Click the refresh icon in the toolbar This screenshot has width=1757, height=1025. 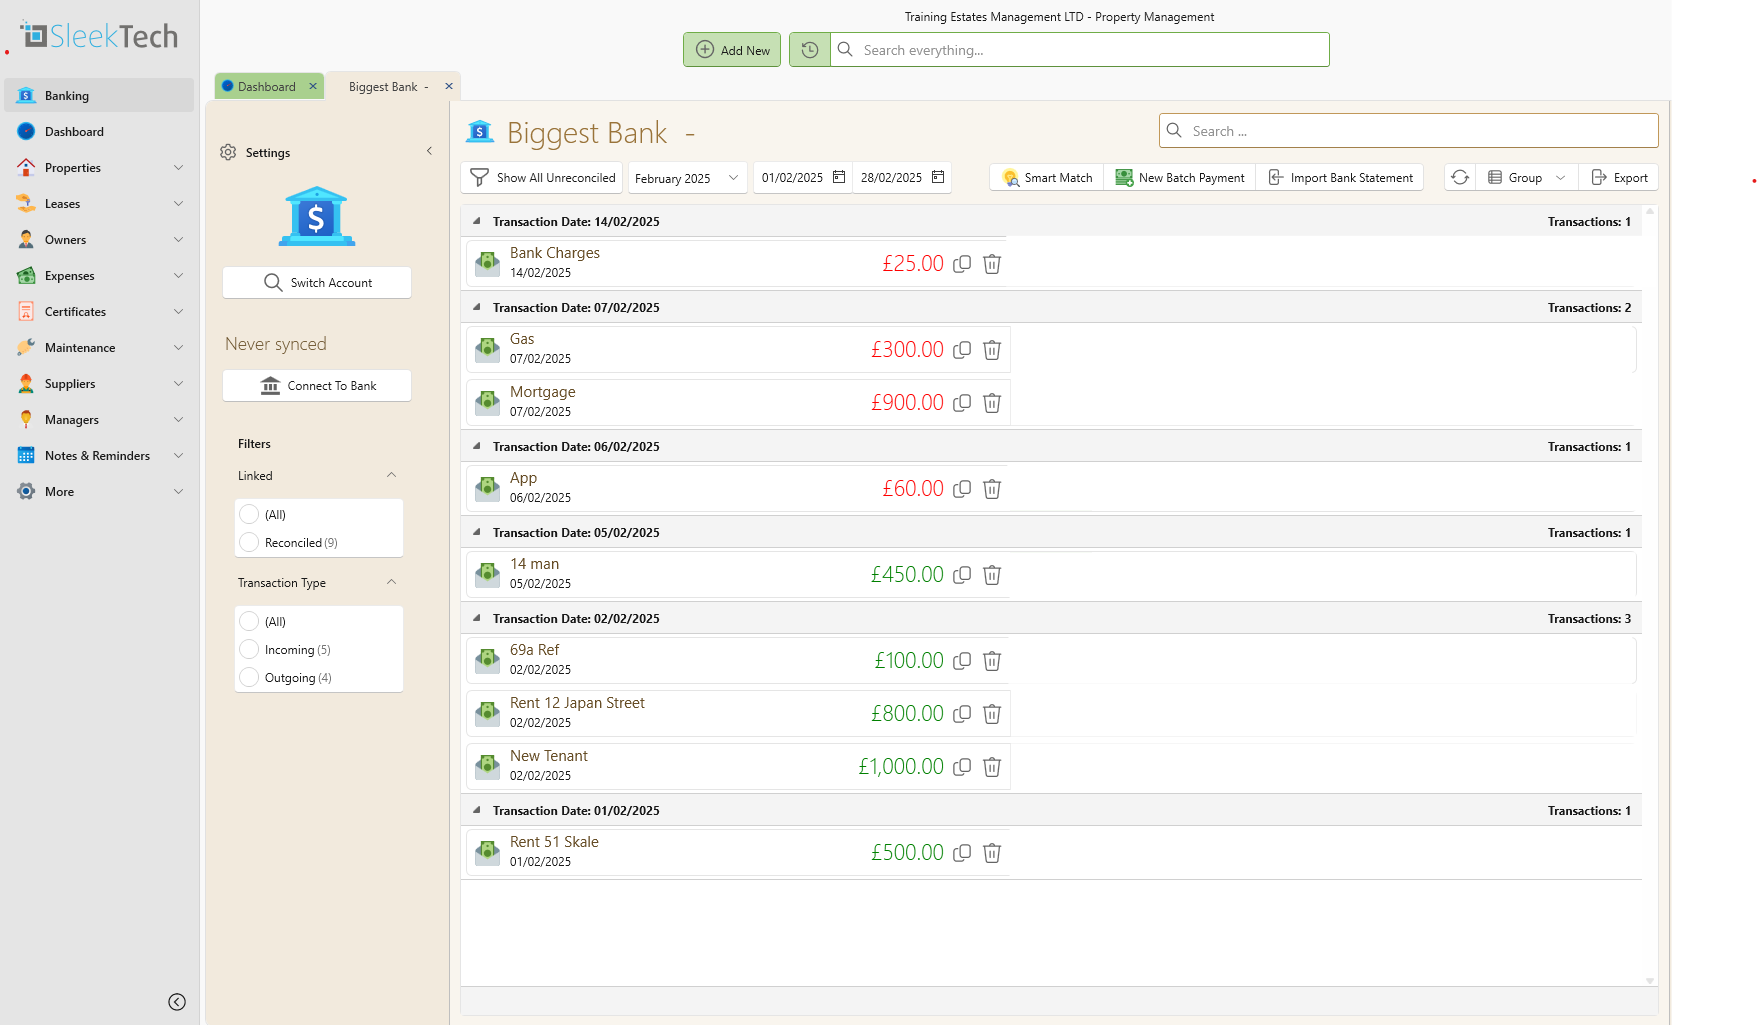1460,177
